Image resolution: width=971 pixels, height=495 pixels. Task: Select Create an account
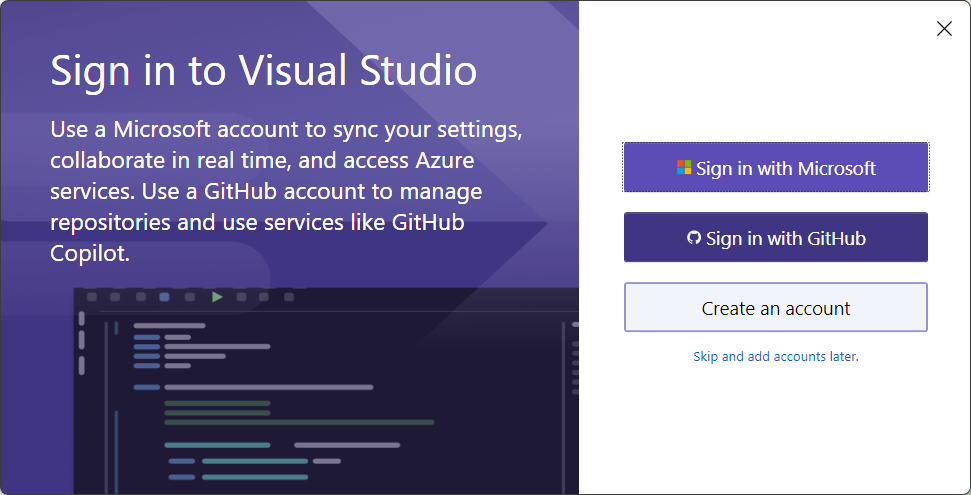[x=775, y=307]
